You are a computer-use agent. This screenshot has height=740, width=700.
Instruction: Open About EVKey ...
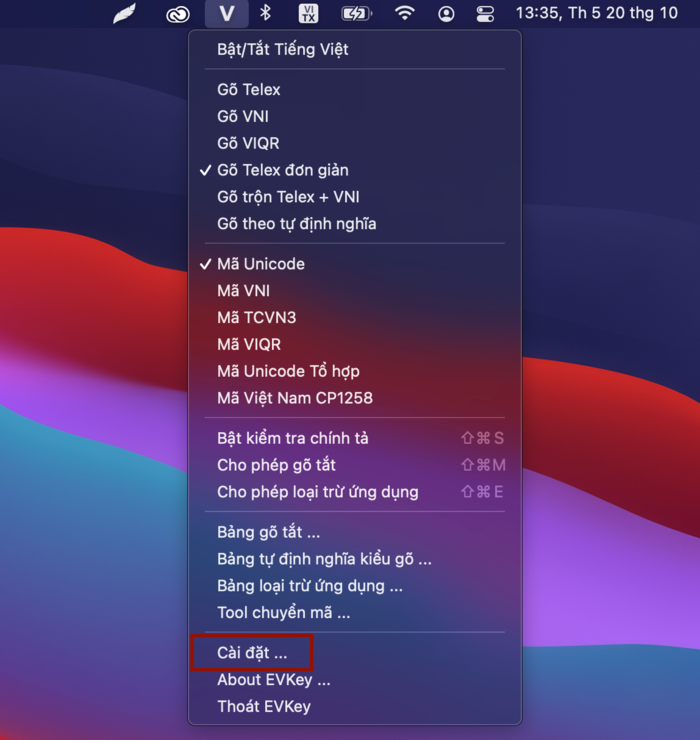pos(355,680)
